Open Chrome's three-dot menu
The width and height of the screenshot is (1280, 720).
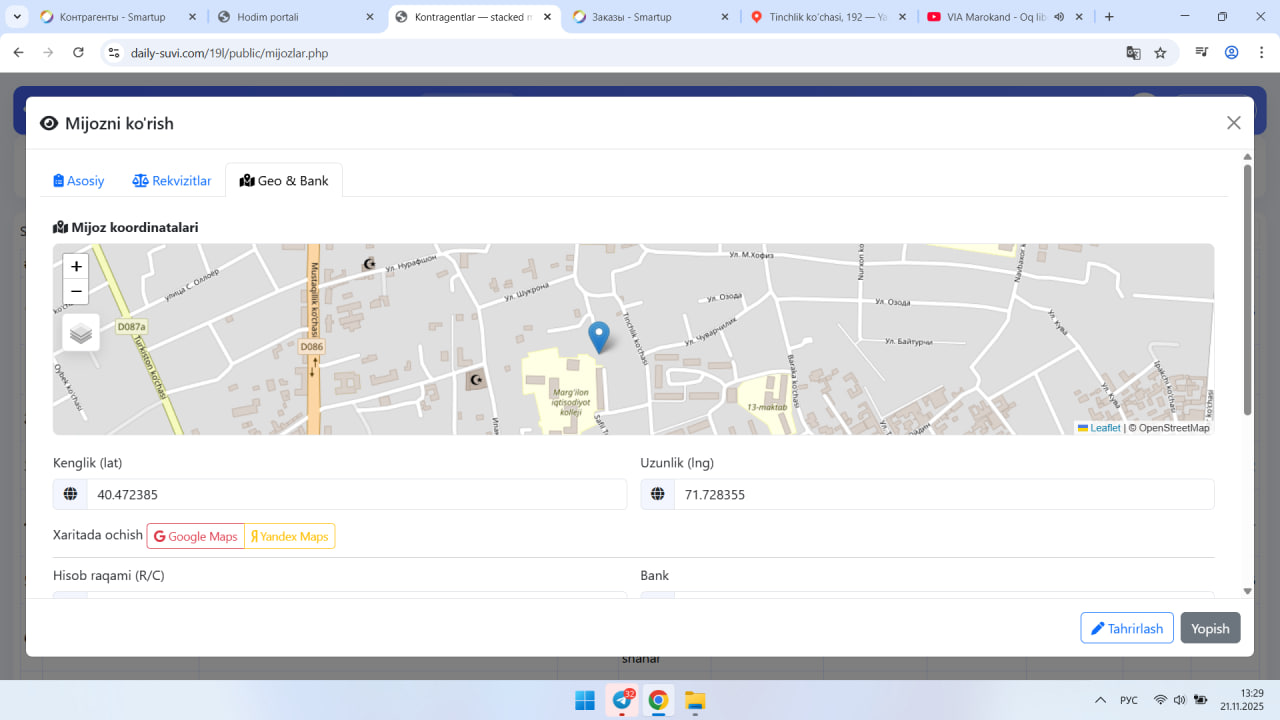point(1260,53)
